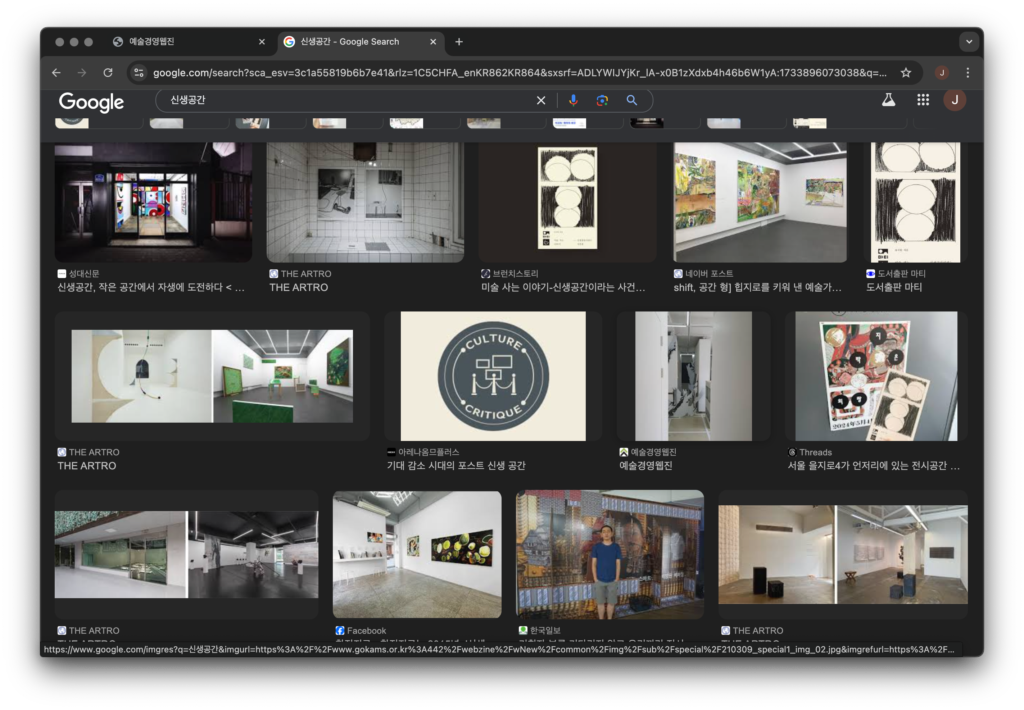Open Chrome three-dot menu
Screen dimensions: 1024x710
[967, 73]
